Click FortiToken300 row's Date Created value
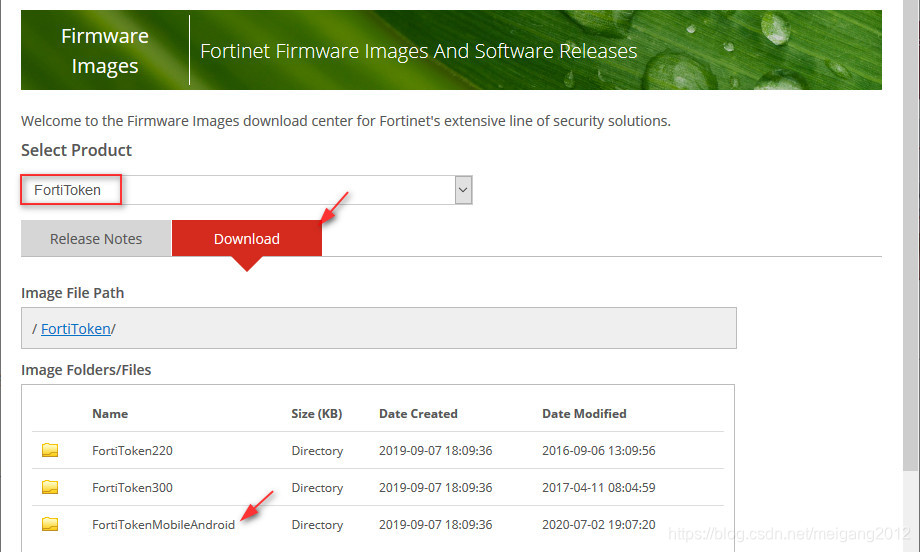This screenshot has height=552, width=920. pyautogui.click(x=435, y=487)
